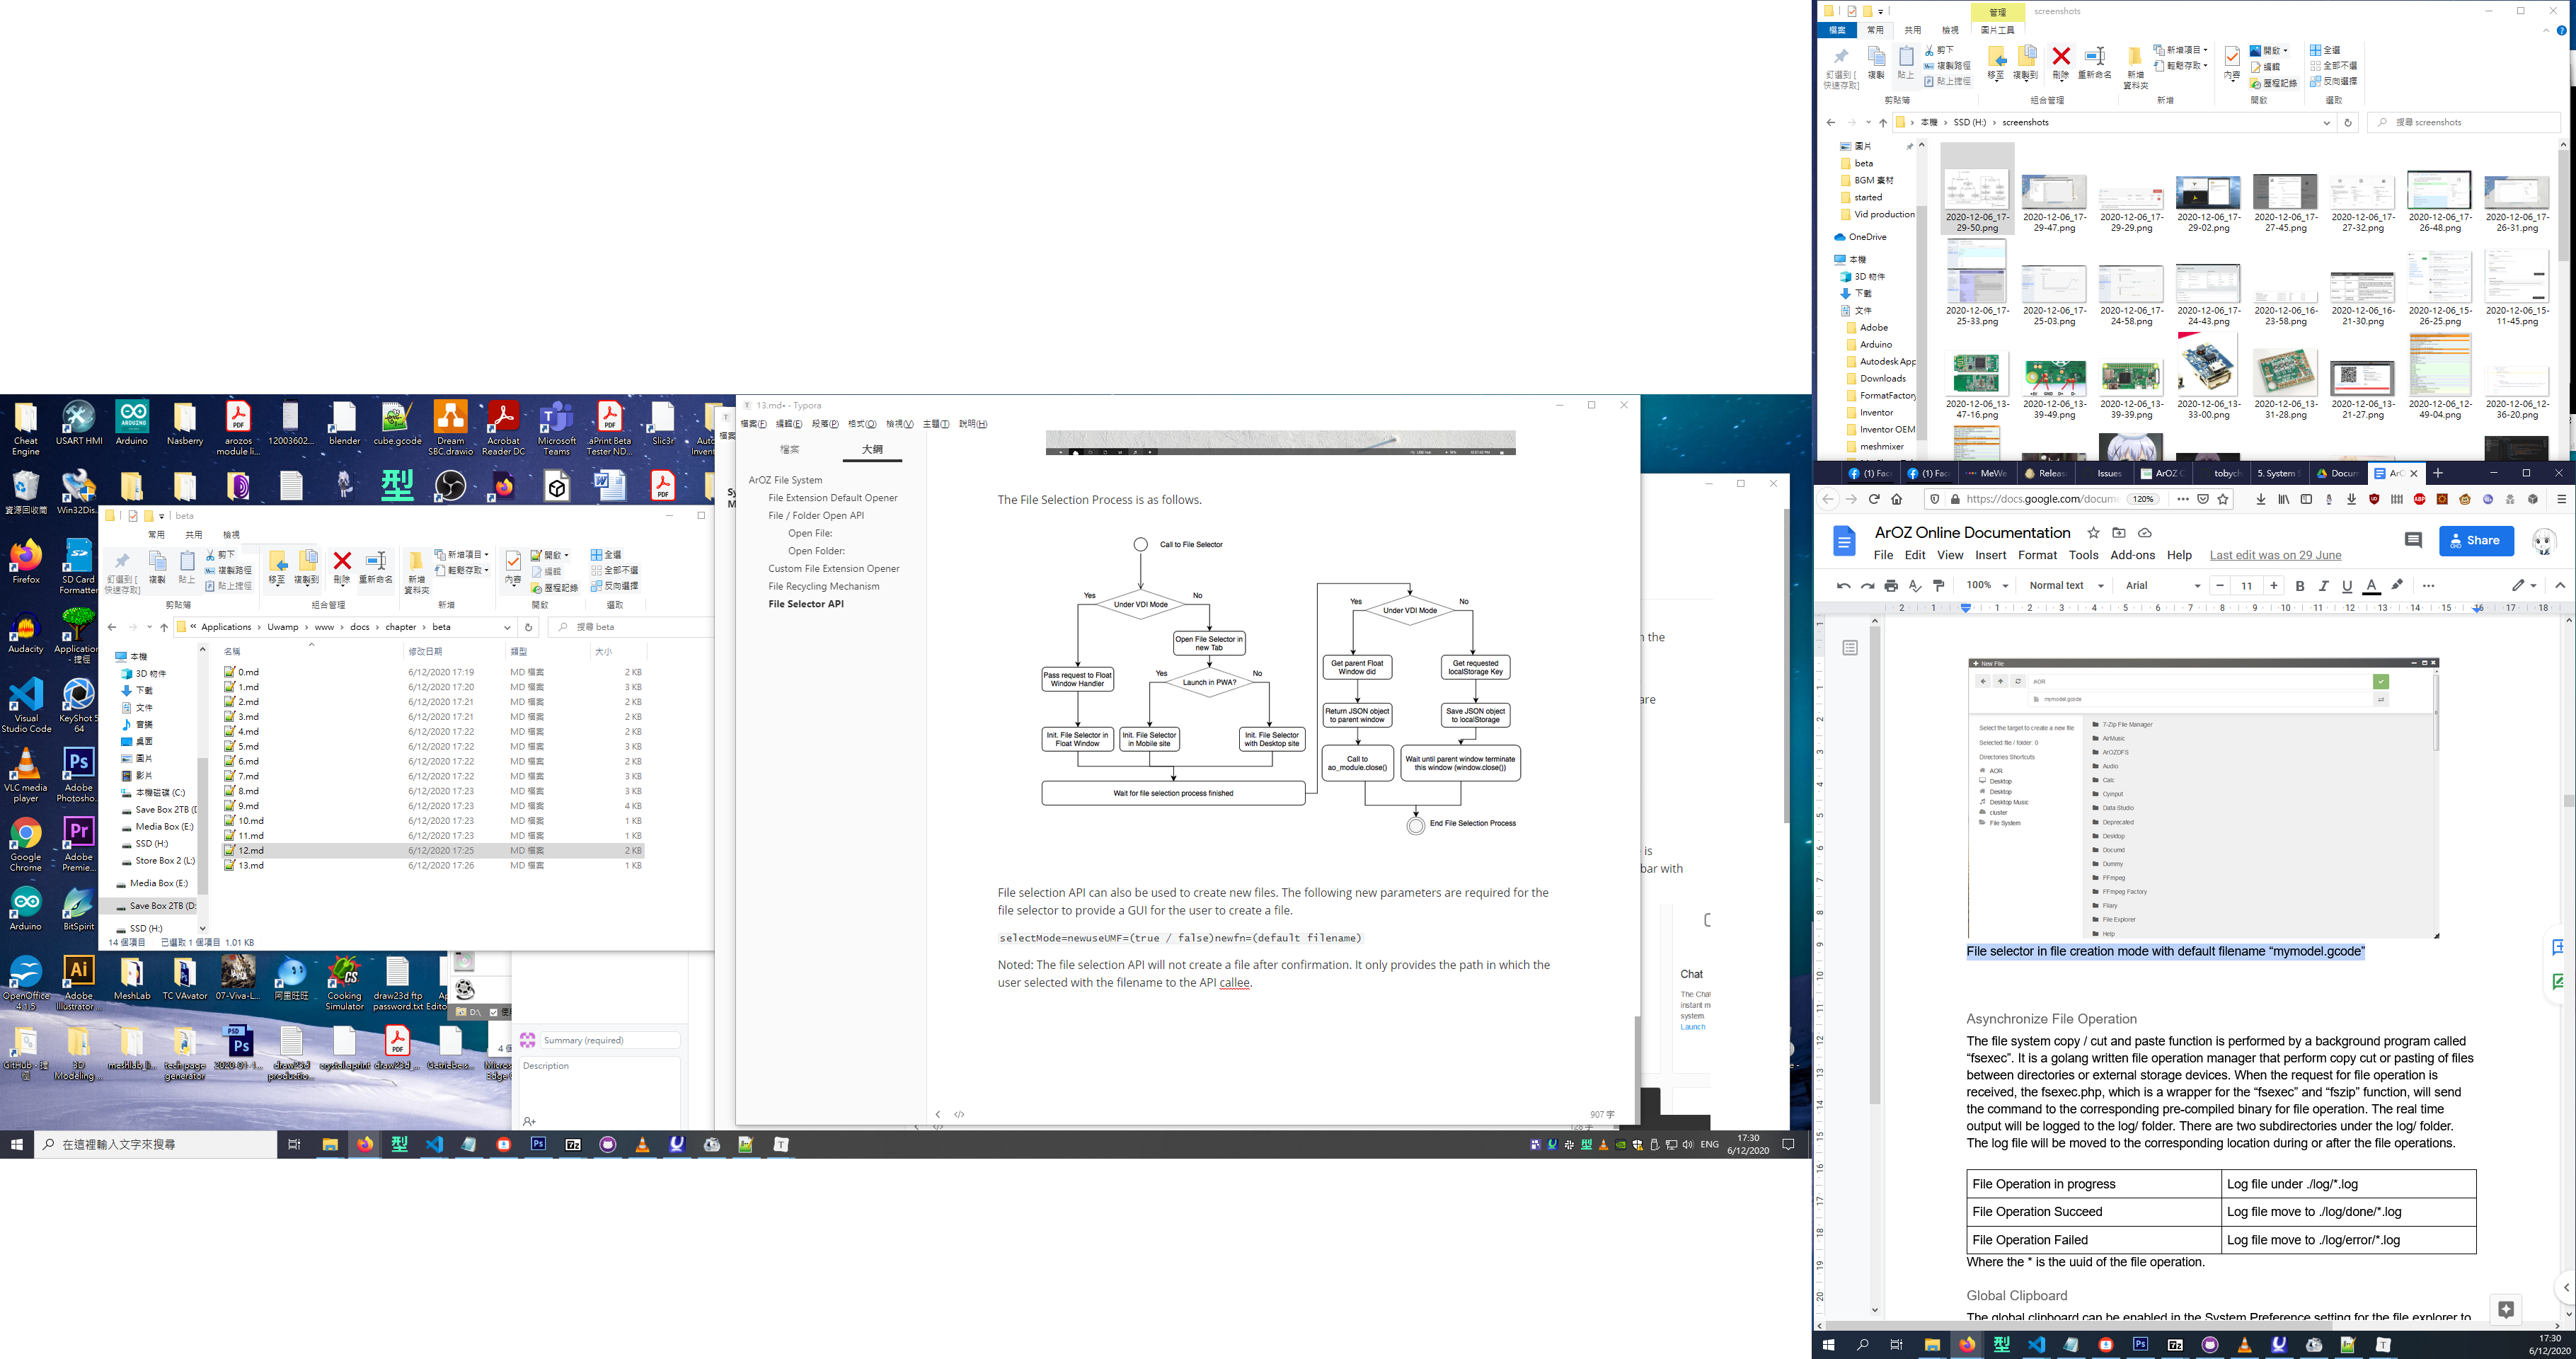Toggle Typora source code mode button
Screen dimensions: 2576x1359
[960, 1114]
